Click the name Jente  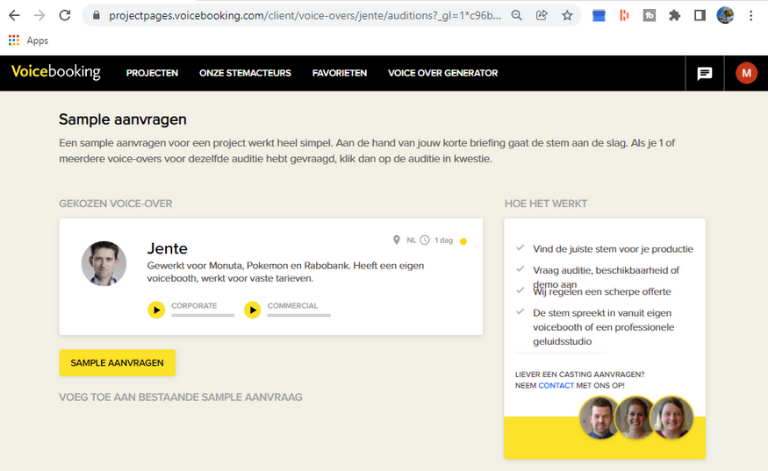coord(167,249)
